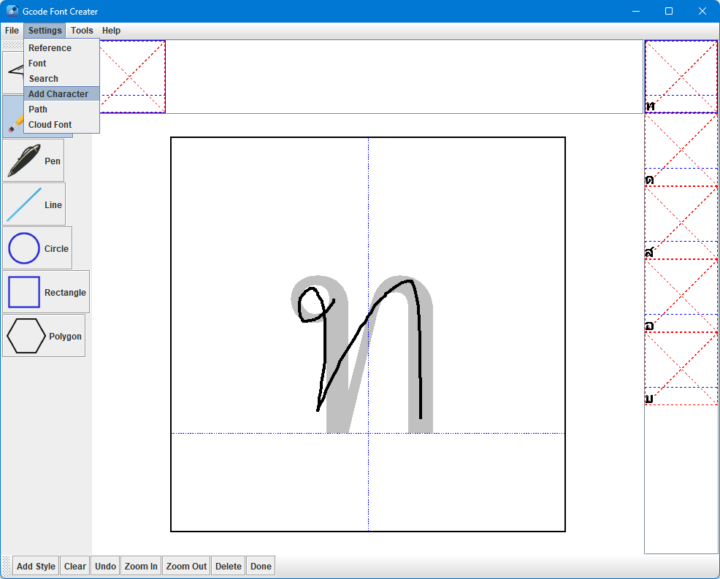Click Zoom In button

point(141,566)
